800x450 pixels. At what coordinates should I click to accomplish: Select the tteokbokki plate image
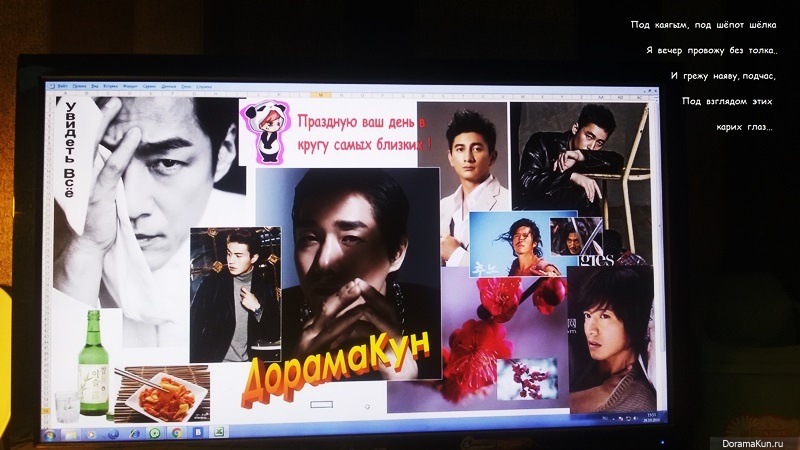point(162,393)
